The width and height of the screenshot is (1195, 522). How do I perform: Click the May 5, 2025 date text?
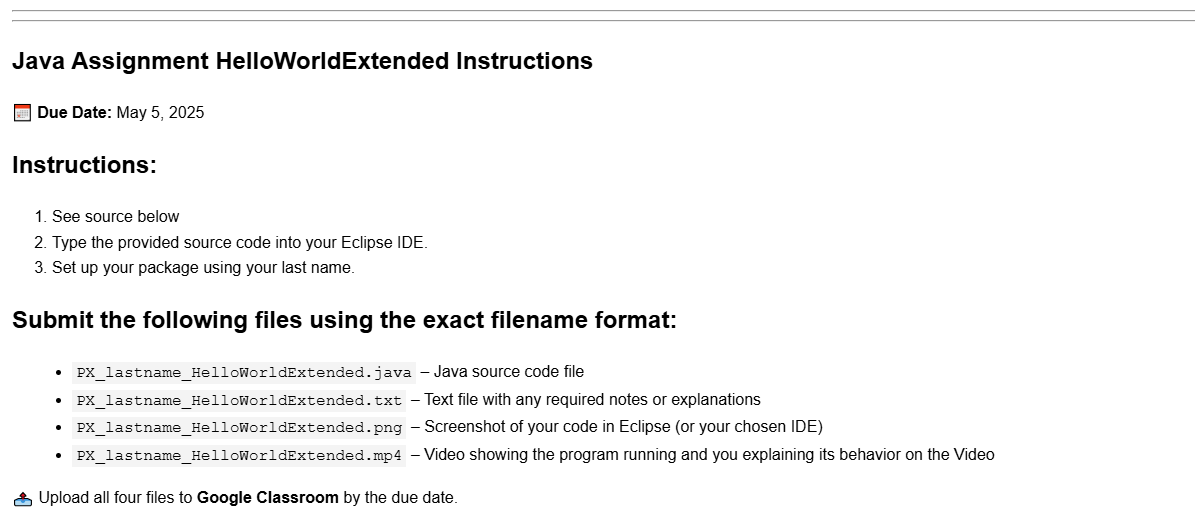coord(160,113)
